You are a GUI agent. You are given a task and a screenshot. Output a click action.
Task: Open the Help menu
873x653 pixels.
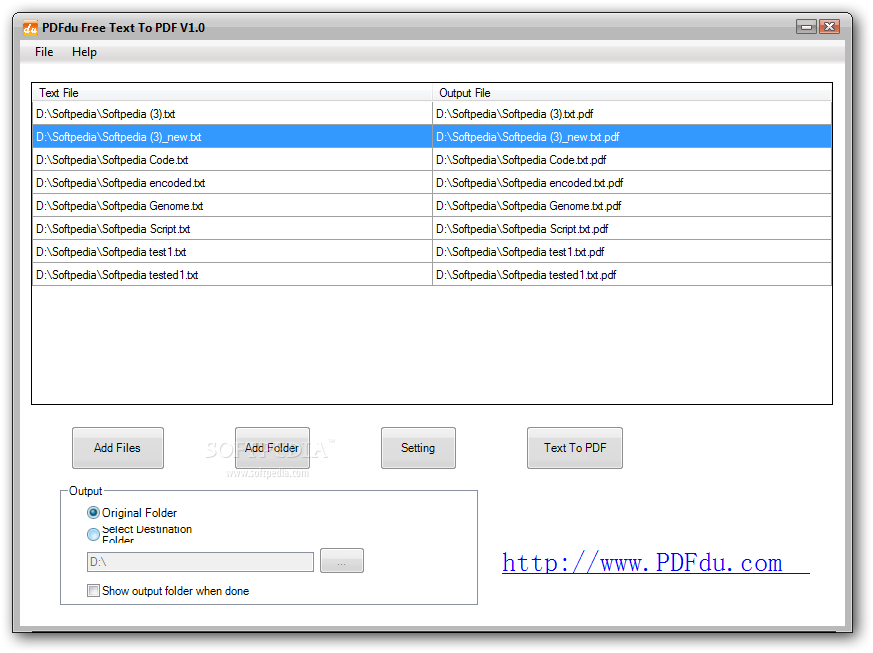coord(84,52)
